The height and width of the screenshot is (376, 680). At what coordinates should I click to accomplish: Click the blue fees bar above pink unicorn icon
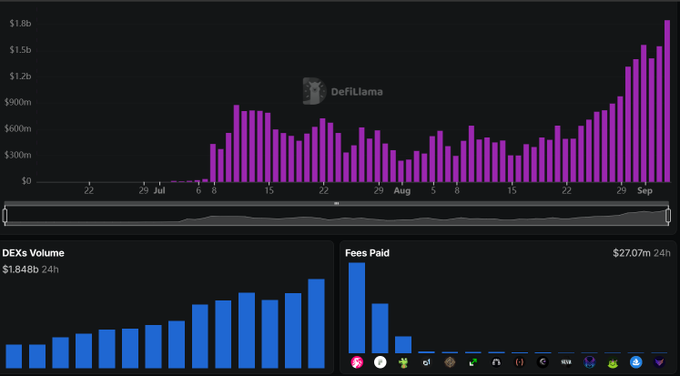(x=357, y=308)
